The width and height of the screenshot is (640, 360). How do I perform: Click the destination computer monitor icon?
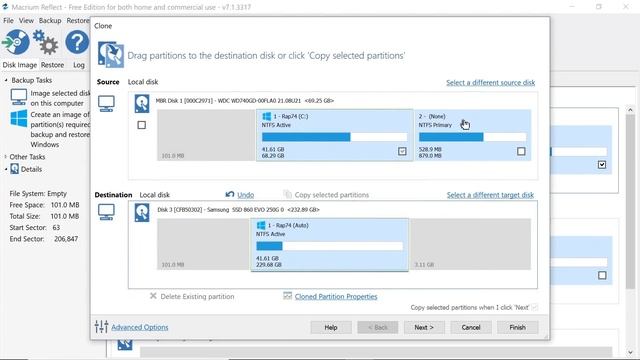[x=106, y=212]
